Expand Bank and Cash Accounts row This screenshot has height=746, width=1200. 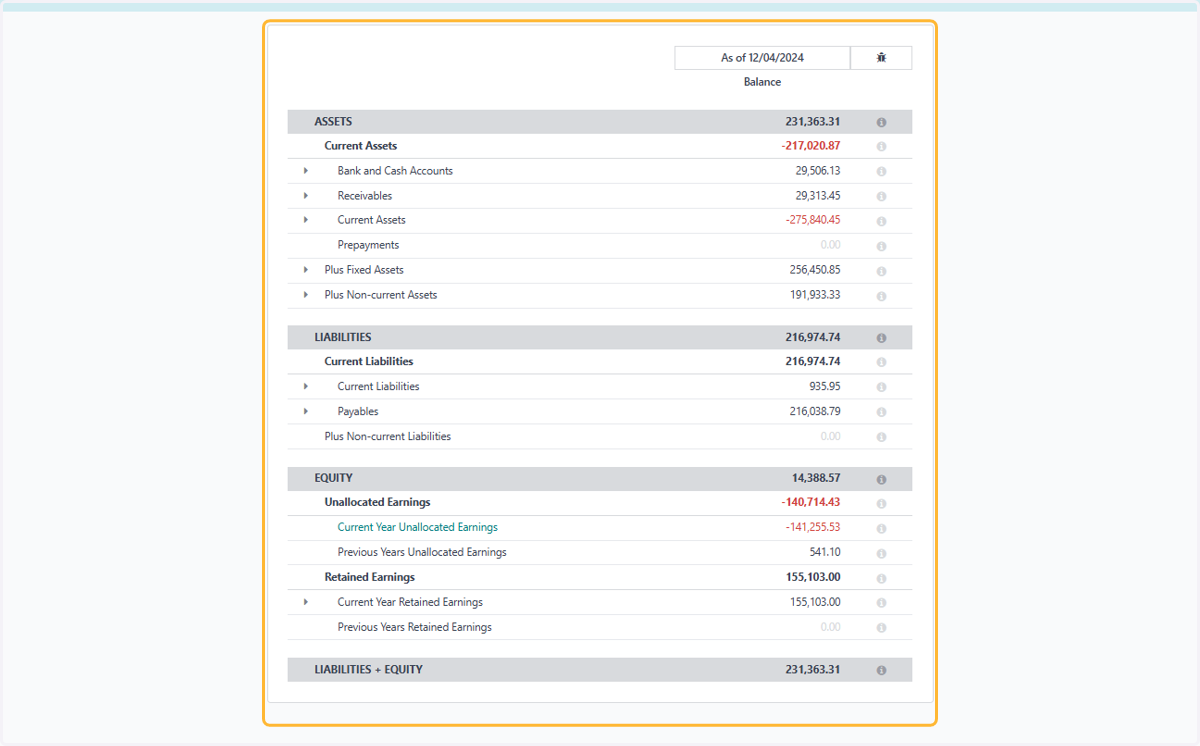click(306, 171)
